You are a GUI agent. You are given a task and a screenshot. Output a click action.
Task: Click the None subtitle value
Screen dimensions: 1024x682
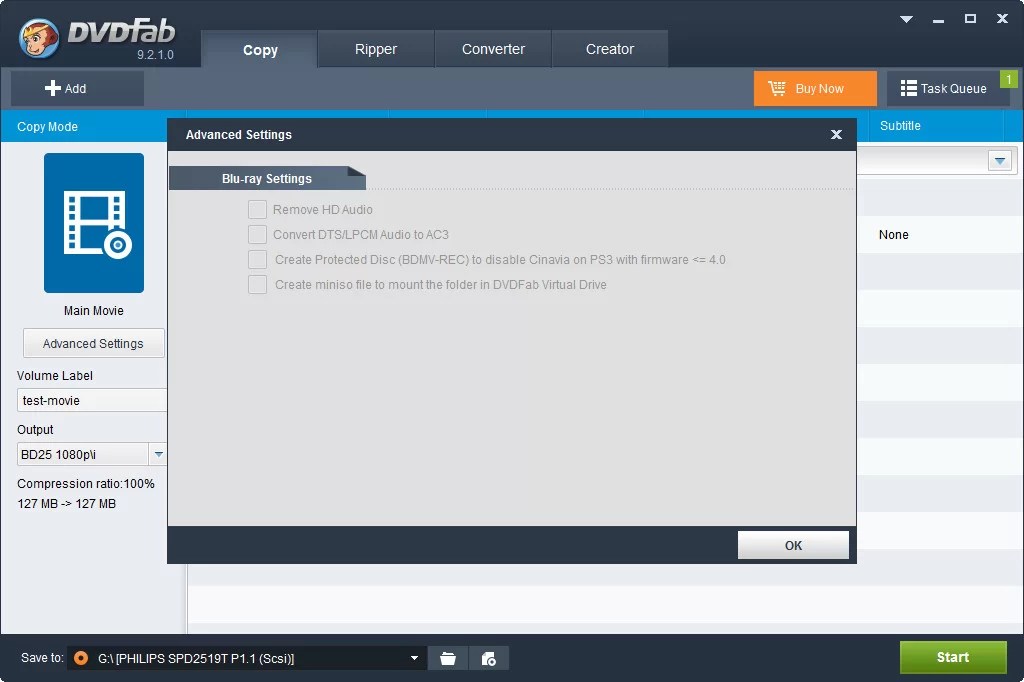(893, 235)
